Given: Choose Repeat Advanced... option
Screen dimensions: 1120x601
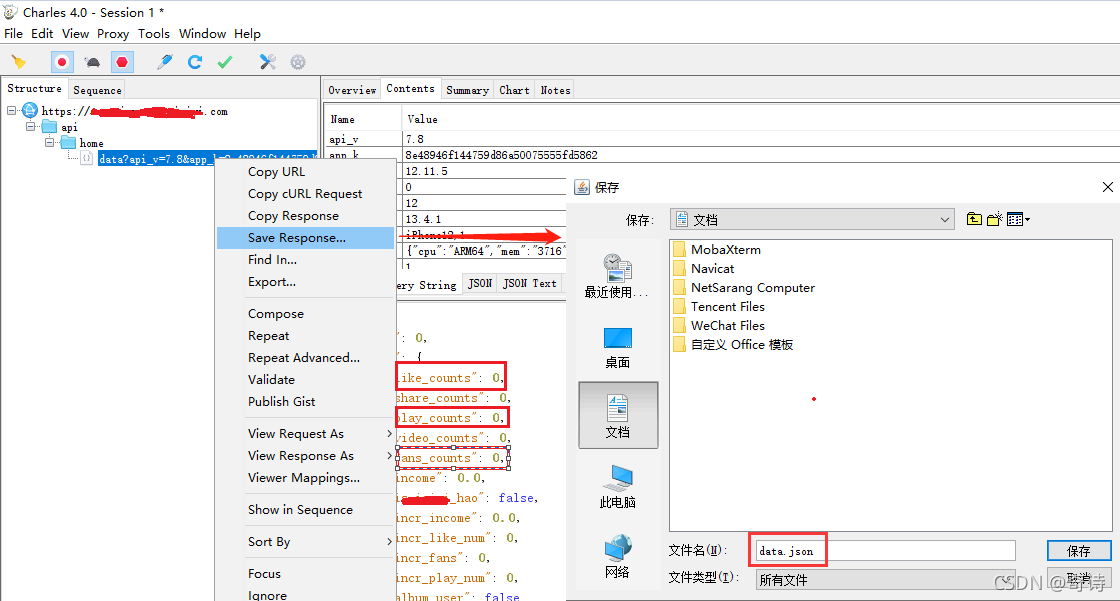Looking at the screenshot, I should [x=305, y=358].
